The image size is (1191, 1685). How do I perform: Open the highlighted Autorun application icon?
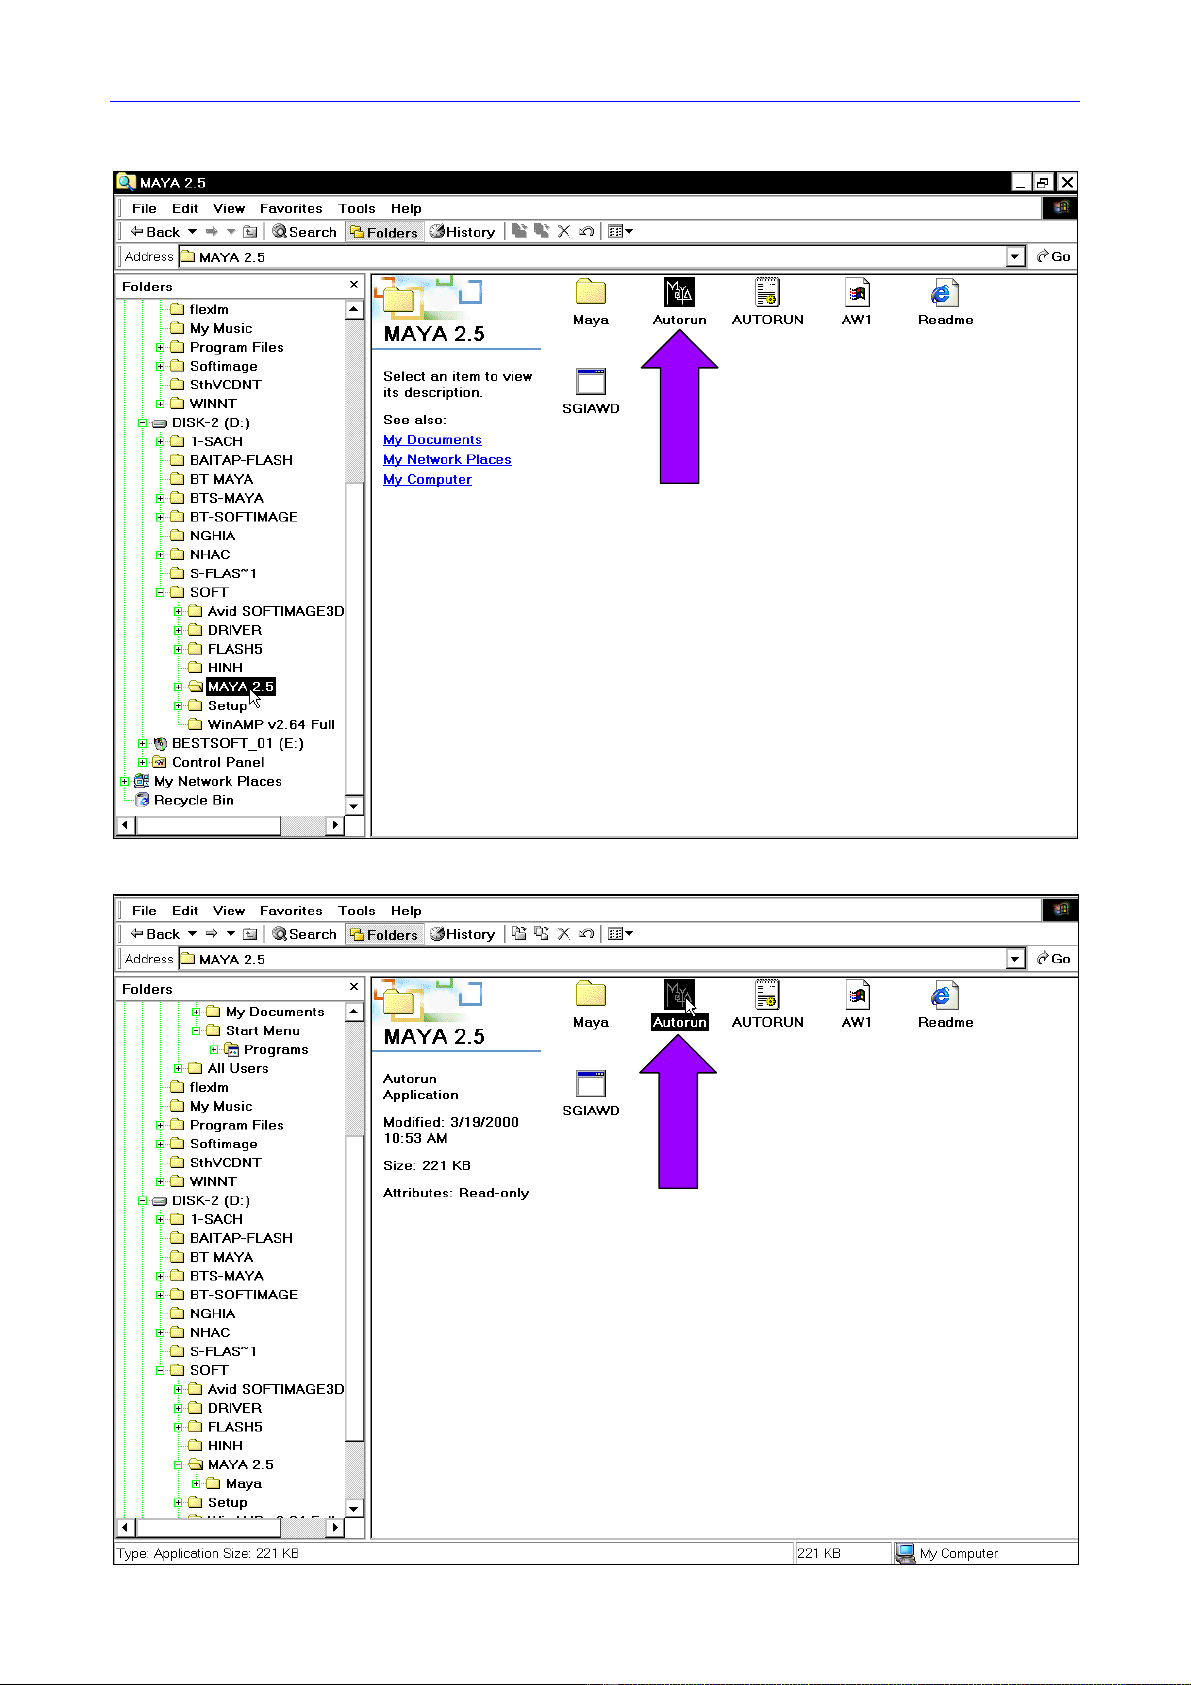(679, 996)
